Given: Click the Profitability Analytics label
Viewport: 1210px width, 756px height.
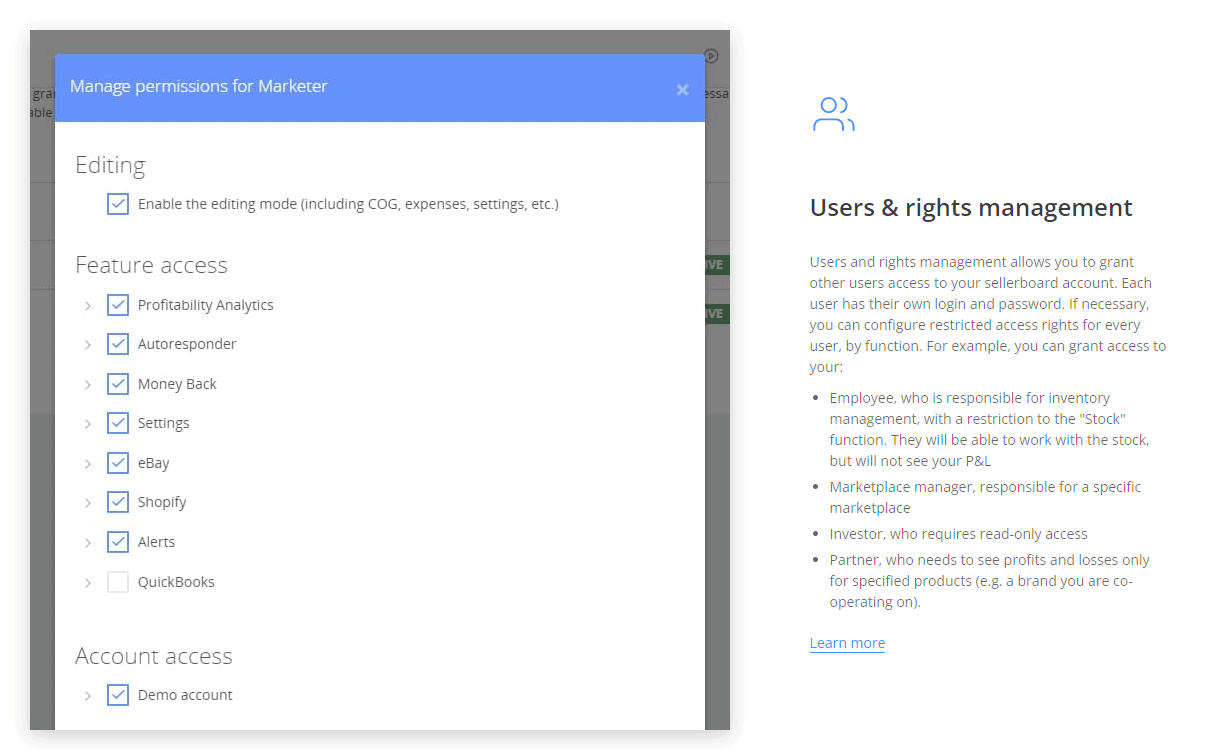Looking at the screenshot, I should click(206, 305).
